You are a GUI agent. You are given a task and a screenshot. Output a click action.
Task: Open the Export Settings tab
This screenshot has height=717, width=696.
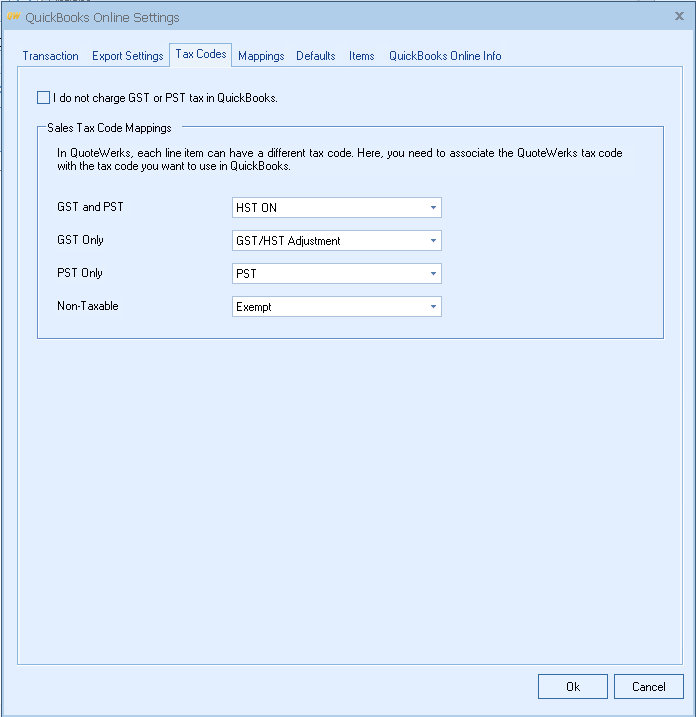coord(127,56)
